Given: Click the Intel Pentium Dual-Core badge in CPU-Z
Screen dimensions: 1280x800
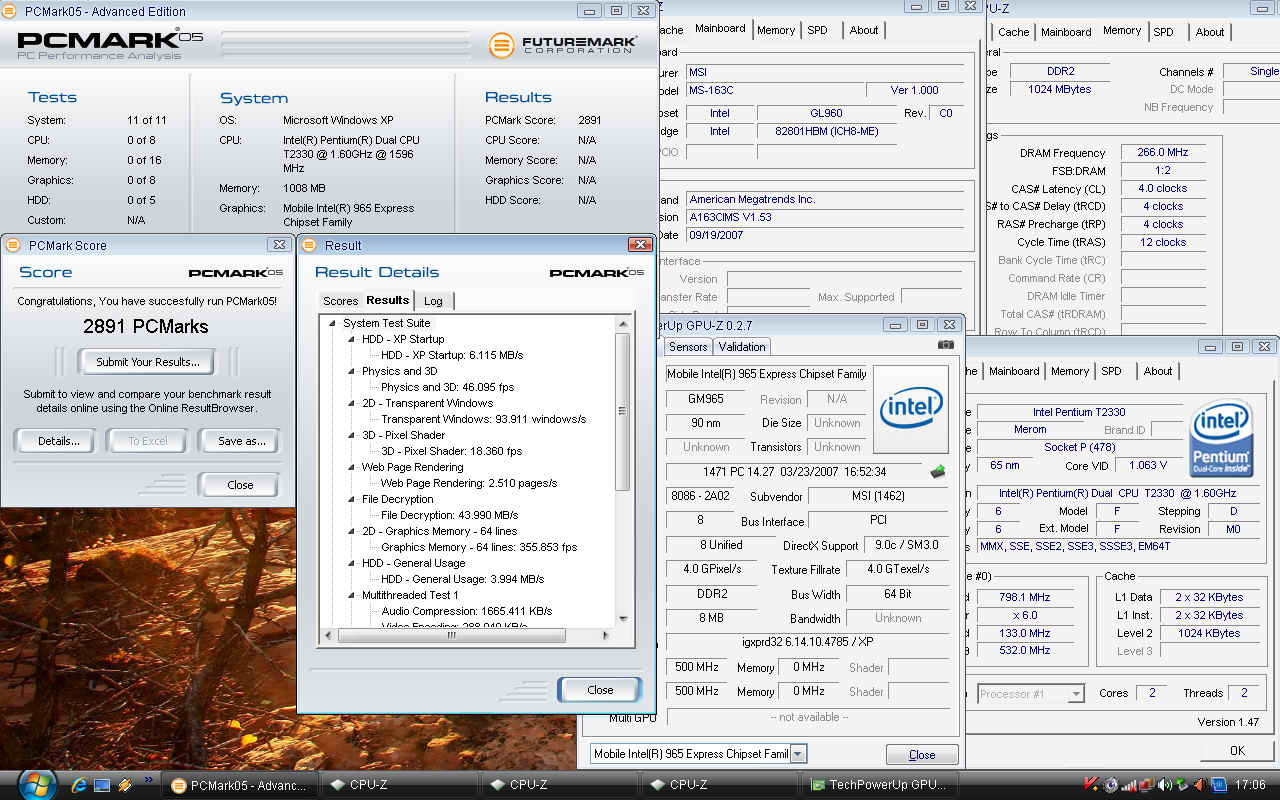Looking at the screenshot, I should 1221,438.
